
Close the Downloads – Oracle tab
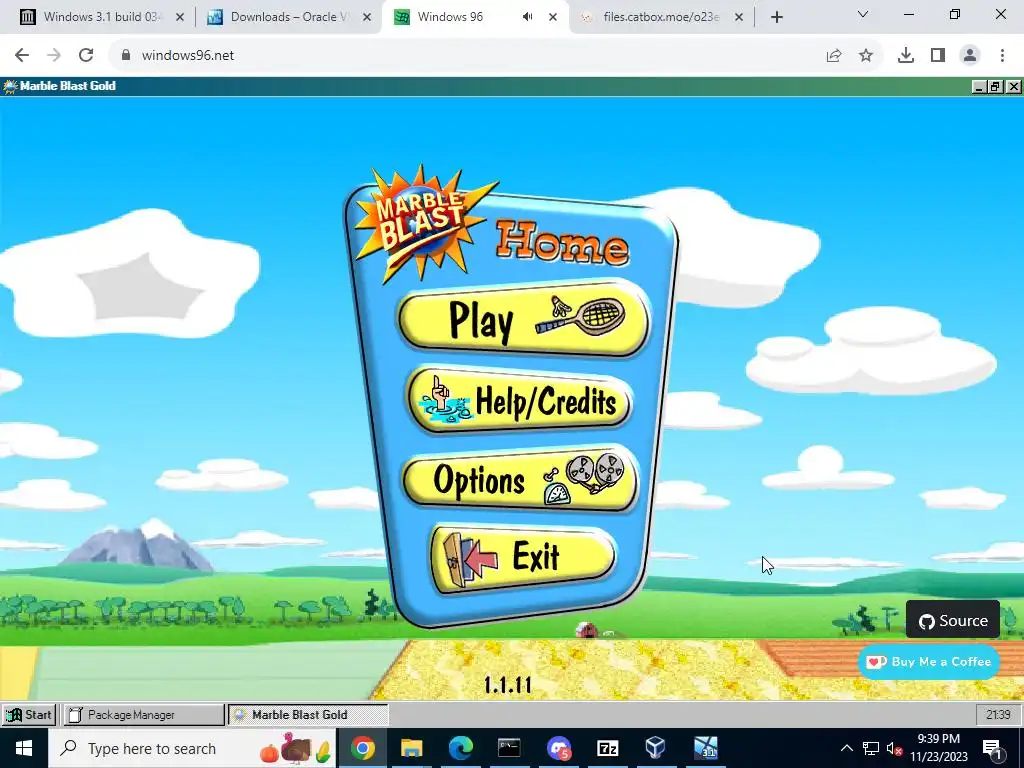pos(367,17)
